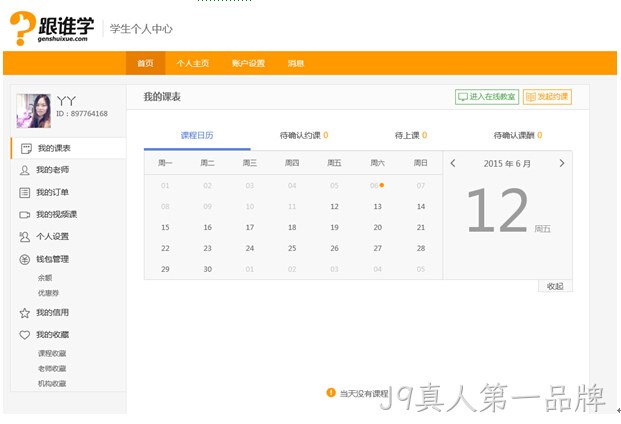
Task: Click the YY profile avatar photo
Action: pos(34,111)
